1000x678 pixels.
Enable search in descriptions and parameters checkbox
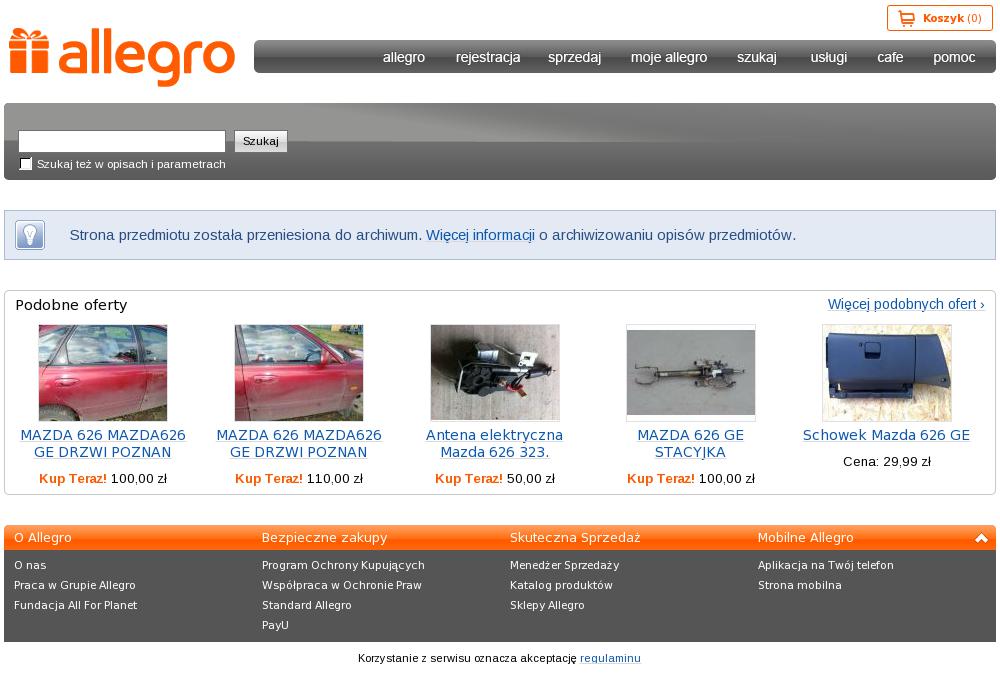click(26, 164)
